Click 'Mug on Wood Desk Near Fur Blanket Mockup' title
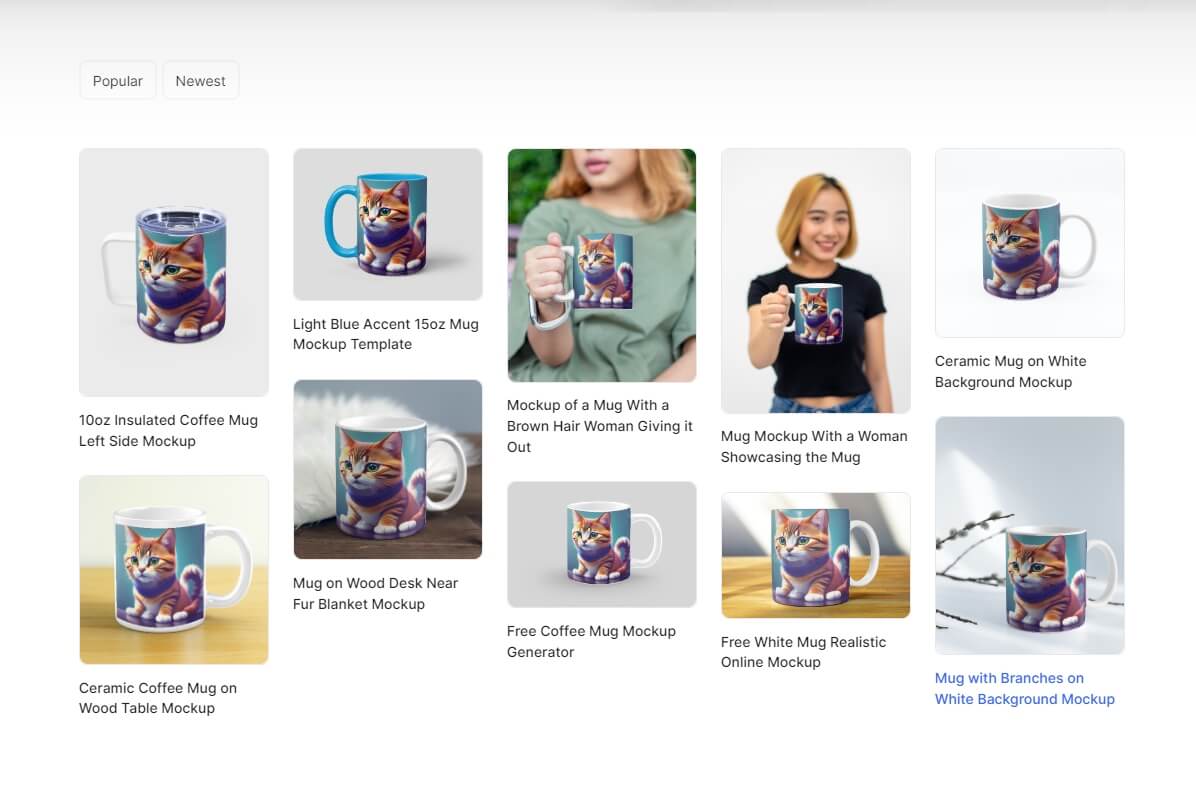Viewport: 1196px width, 795px height. [x=375, y=594]
